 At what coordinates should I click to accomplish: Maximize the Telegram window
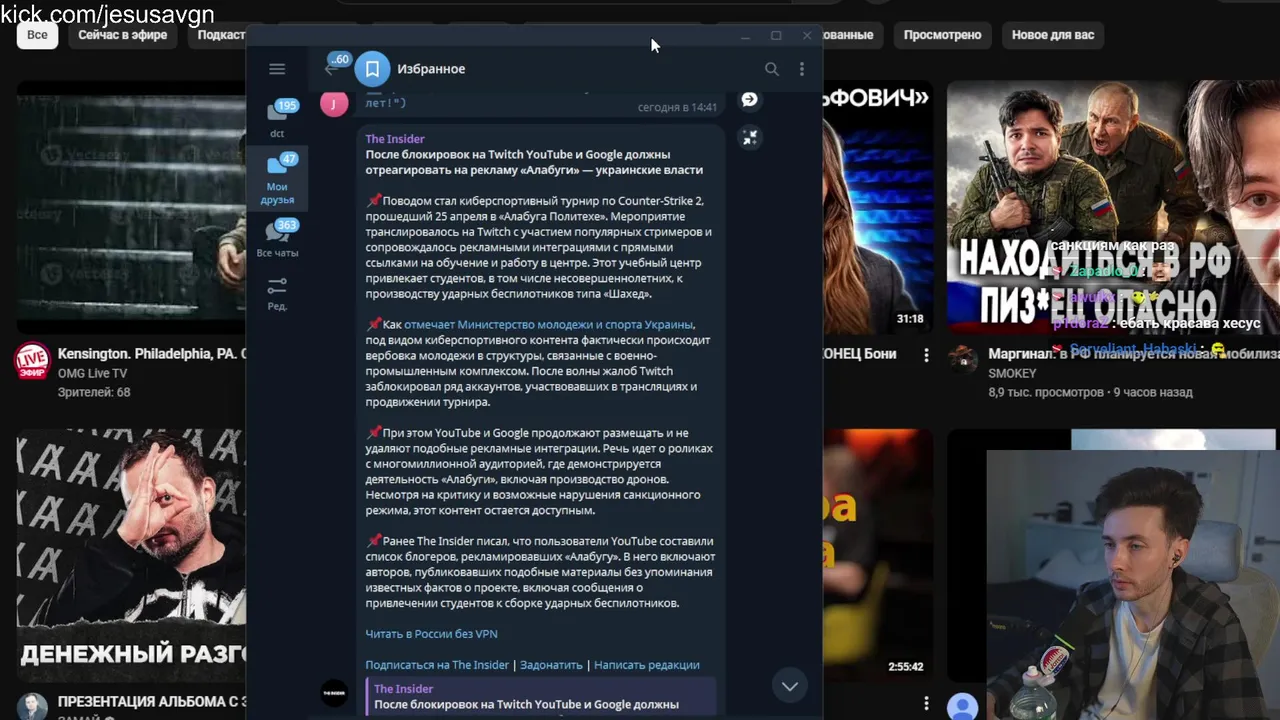click(776, 36)
